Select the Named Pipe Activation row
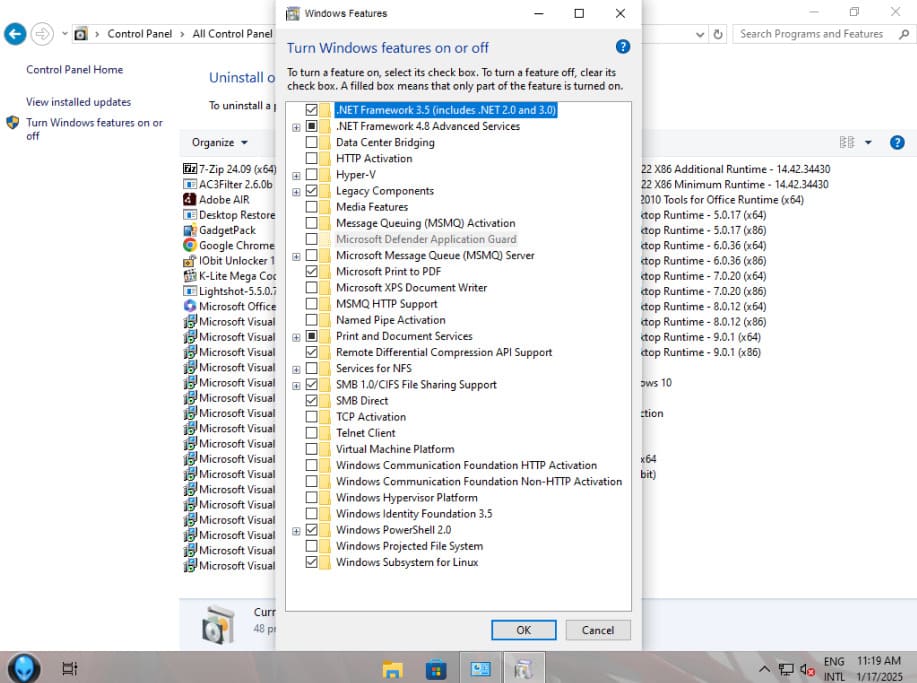This screenshot has height=683, width=917. [x=391, y=320]
